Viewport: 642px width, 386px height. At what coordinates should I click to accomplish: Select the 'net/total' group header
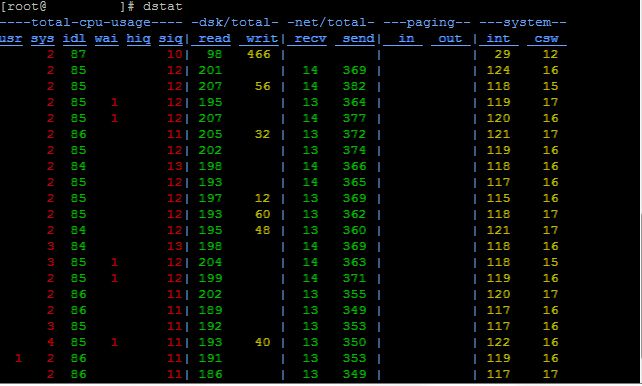(330, 23)
